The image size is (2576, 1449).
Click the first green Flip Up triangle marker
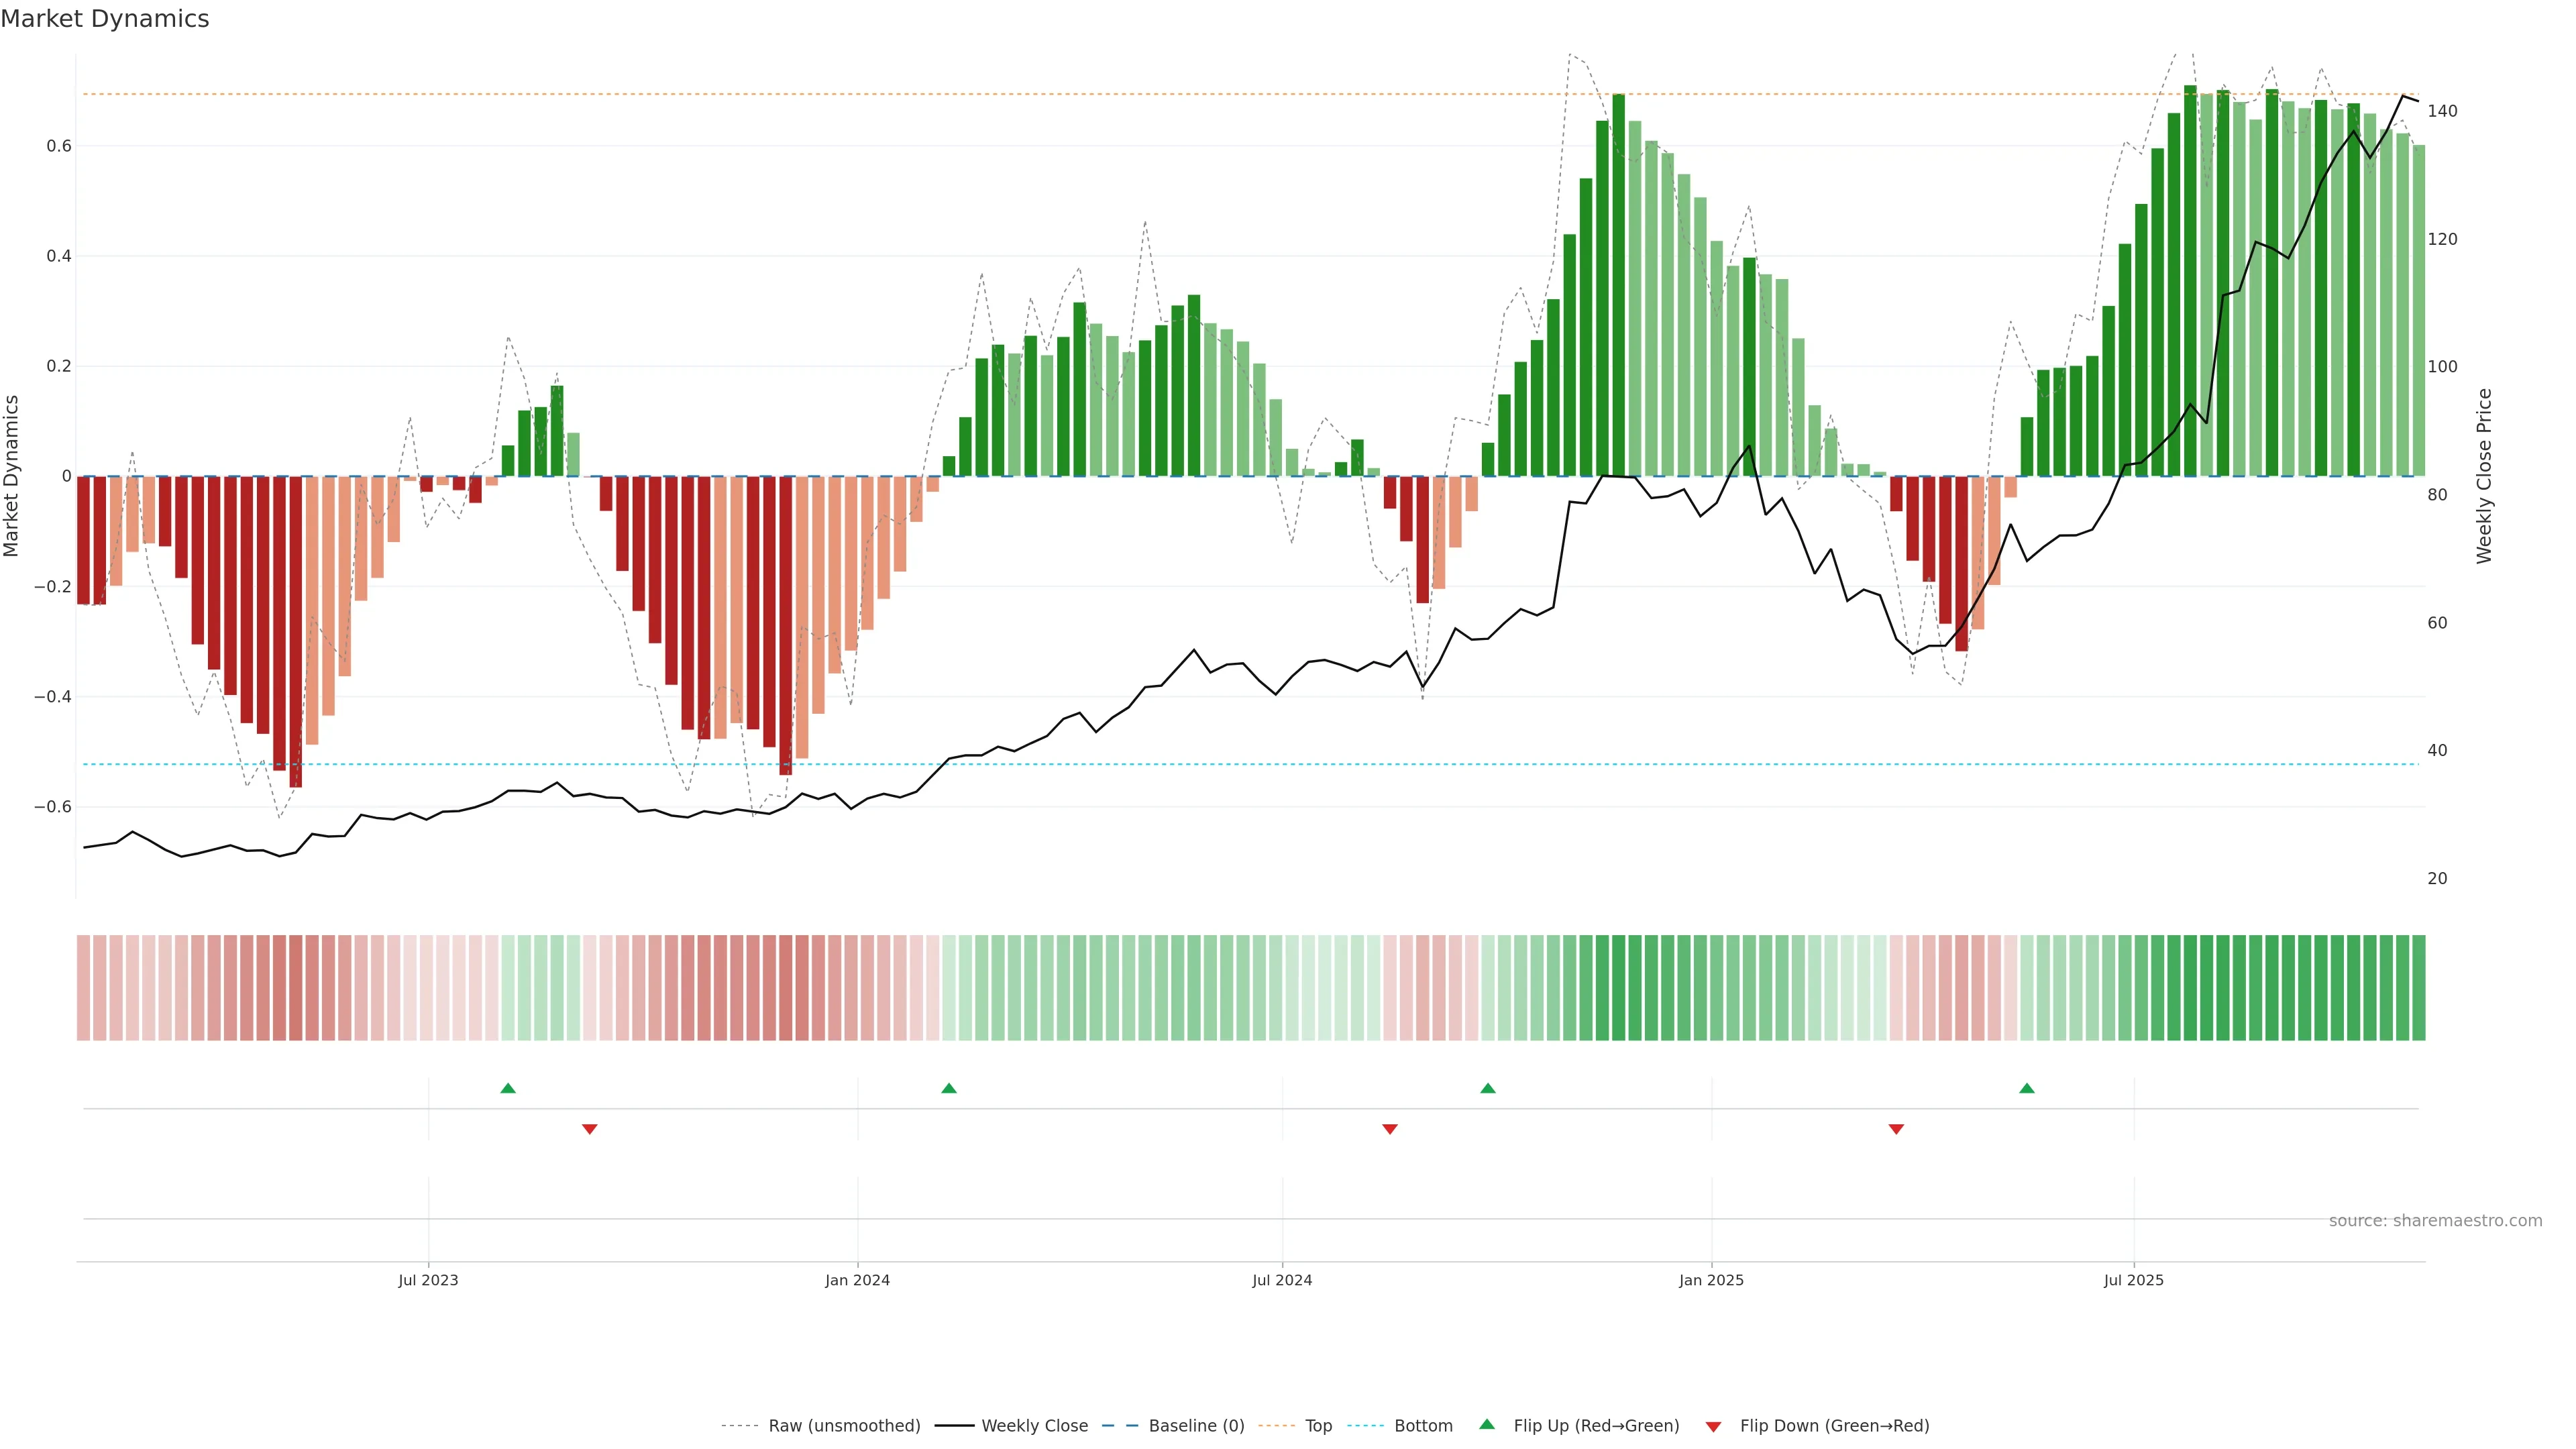point(508,1088)
